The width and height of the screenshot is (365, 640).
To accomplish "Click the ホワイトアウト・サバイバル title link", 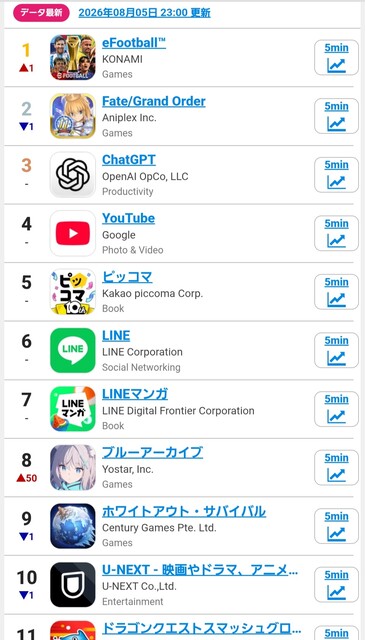I will (x=184, y=511).
